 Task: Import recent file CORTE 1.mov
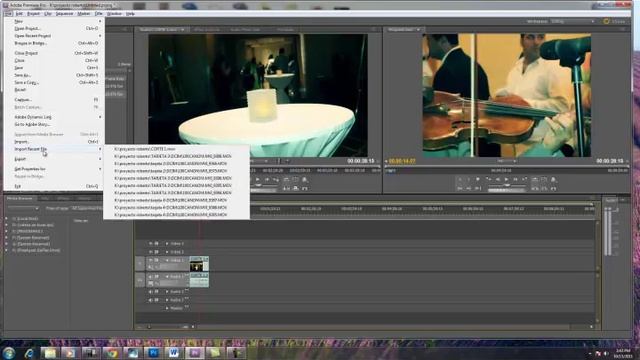pos(176,149)
